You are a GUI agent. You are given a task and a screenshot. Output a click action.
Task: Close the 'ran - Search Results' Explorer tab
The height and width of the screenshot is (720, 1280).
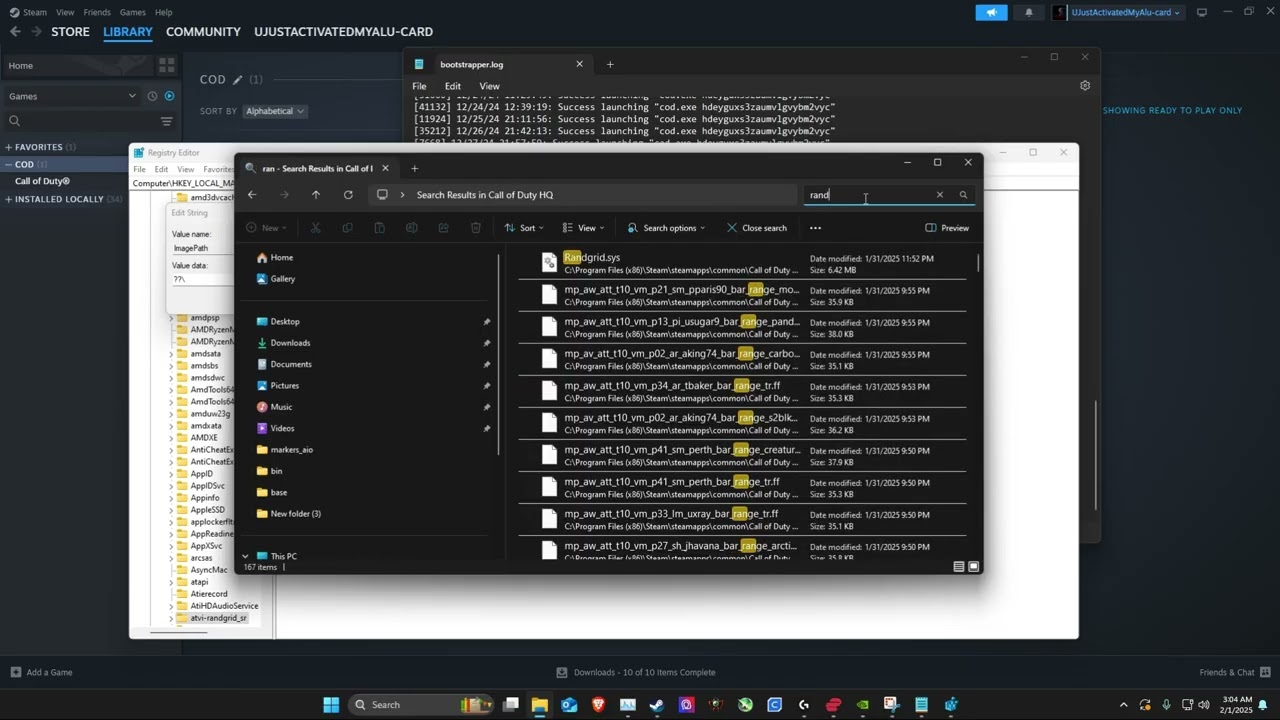(x=385, y=168)
